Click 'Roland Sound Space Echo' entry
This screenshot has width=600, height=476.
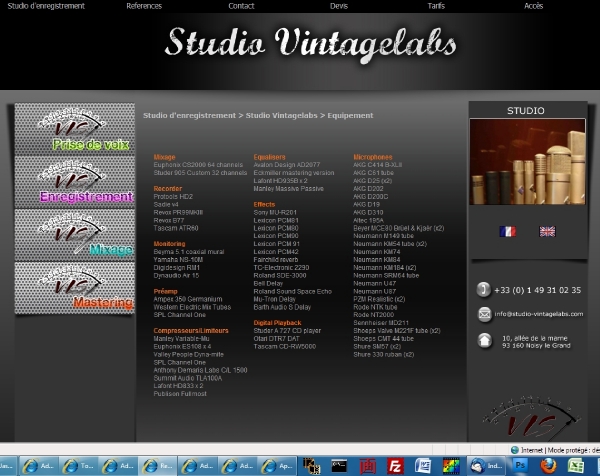click(292, 291)
